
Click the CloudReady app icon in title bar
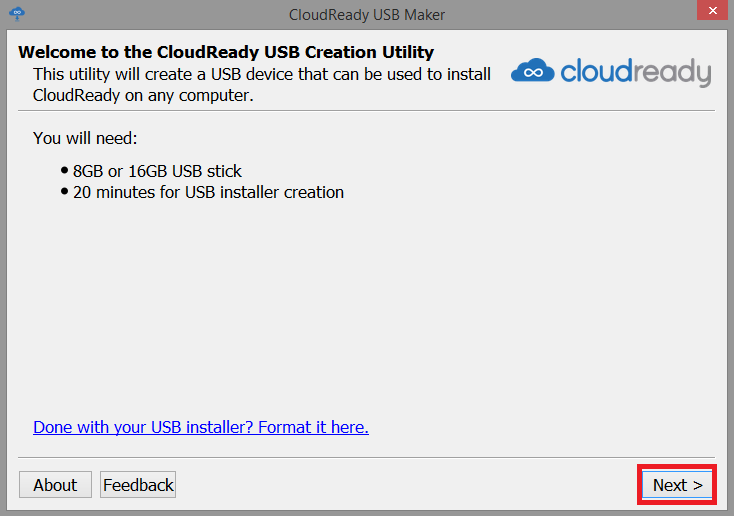(17, 14)
